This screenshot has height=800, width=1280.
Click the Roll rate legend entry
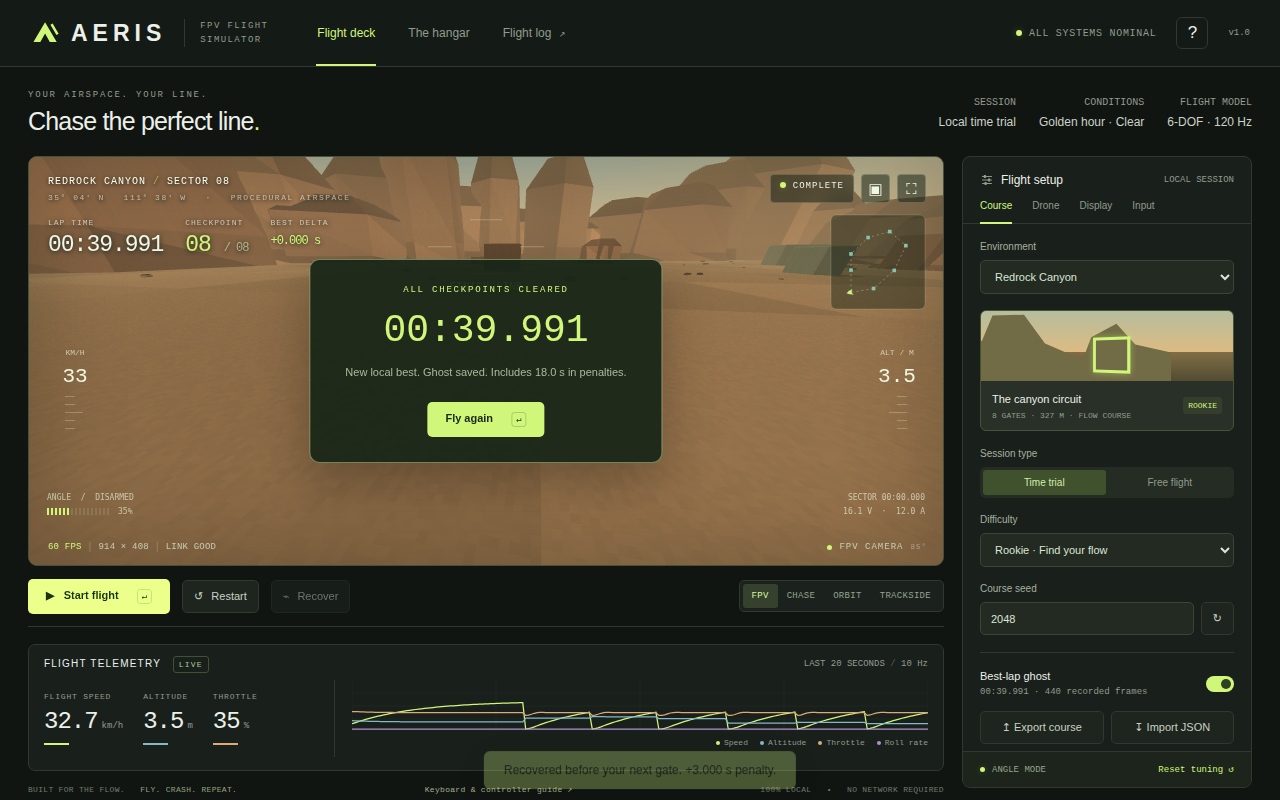tap(902, 743)
